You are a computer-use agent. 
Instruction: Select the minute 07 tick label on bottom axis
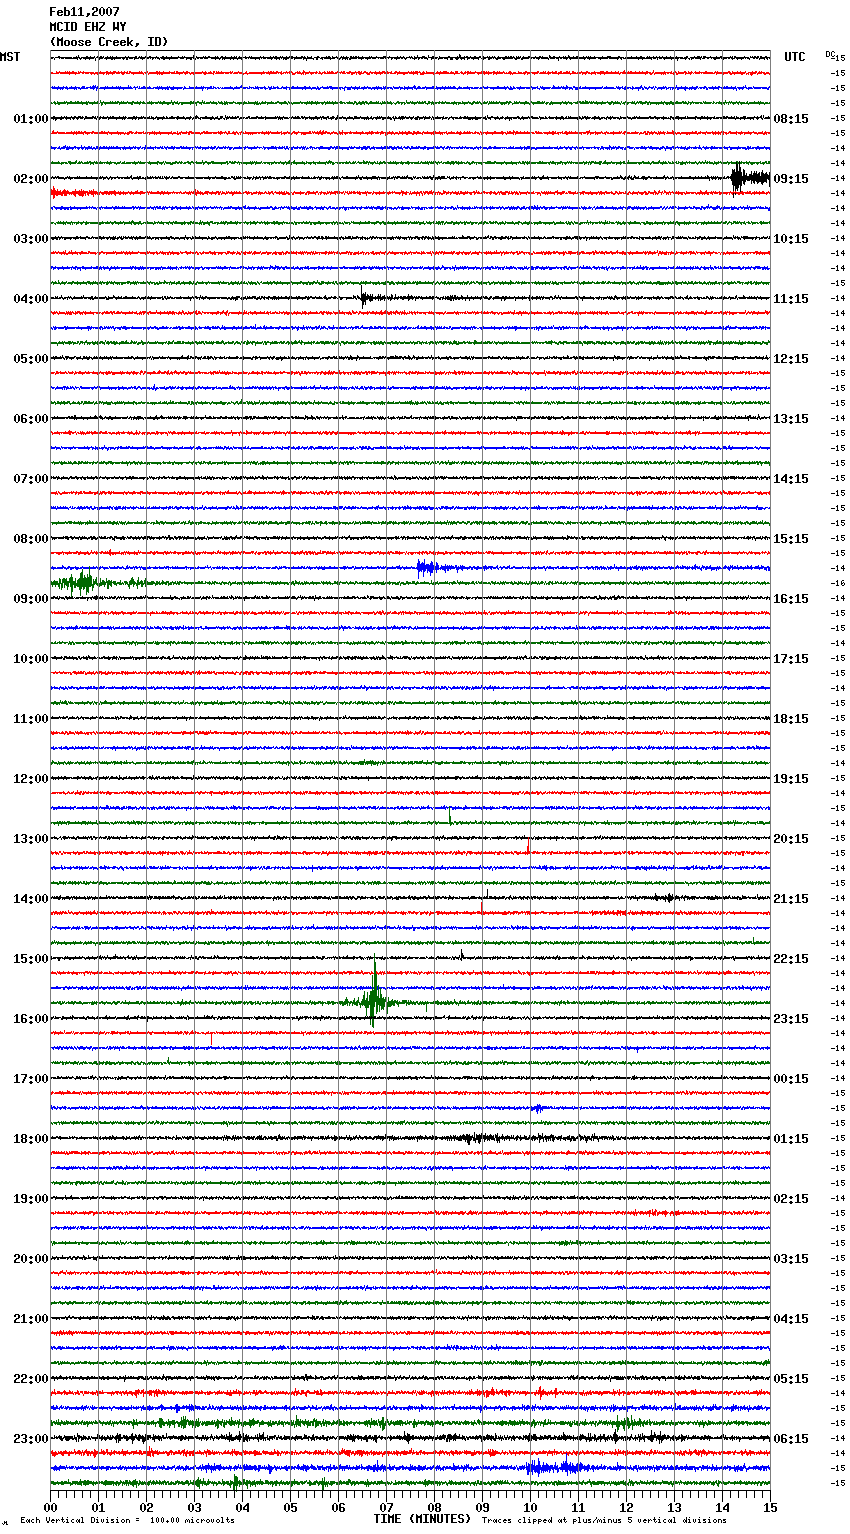[386, 1507]
